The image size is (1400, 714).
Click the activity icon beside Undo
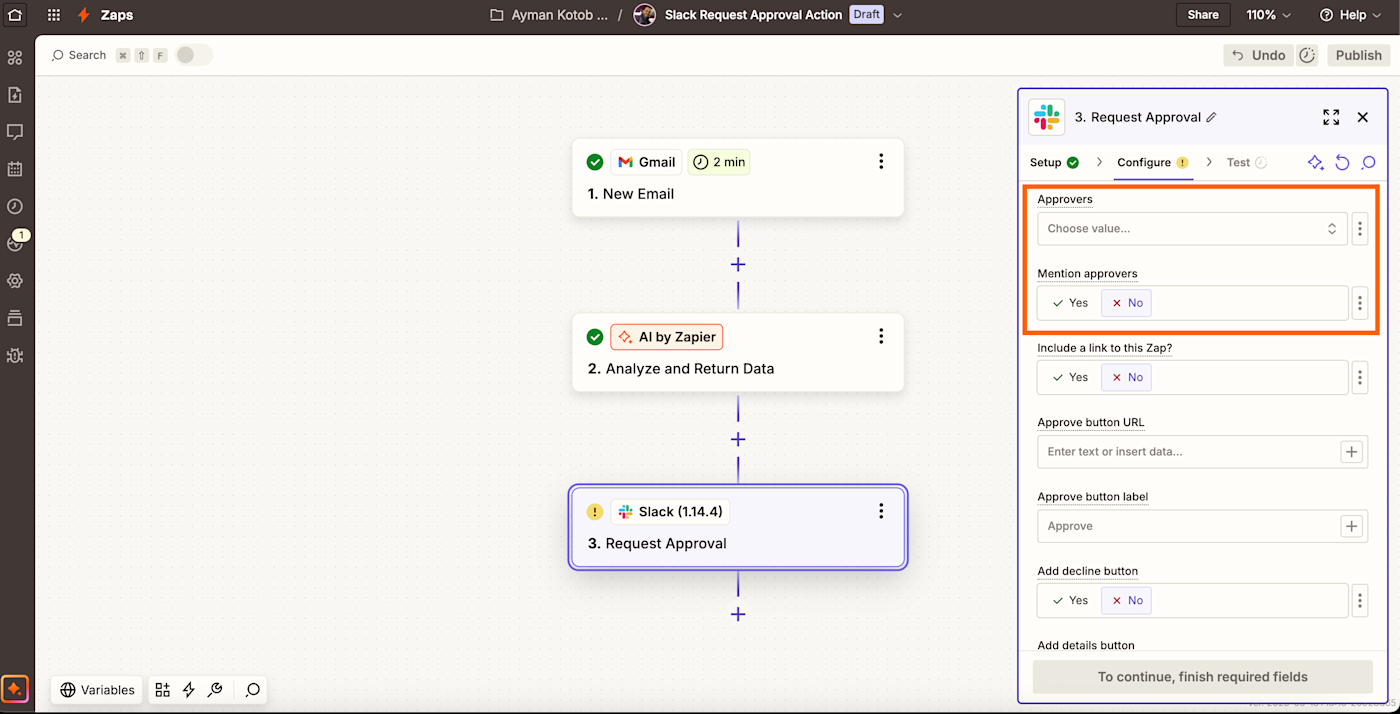click(x=1308, y=55)
